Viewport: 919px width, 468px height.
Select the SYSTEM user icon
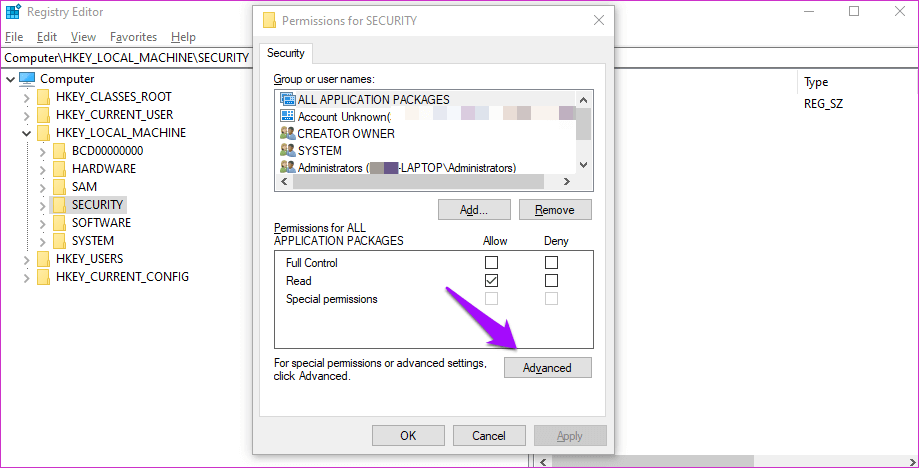click(x=288, y=150)
